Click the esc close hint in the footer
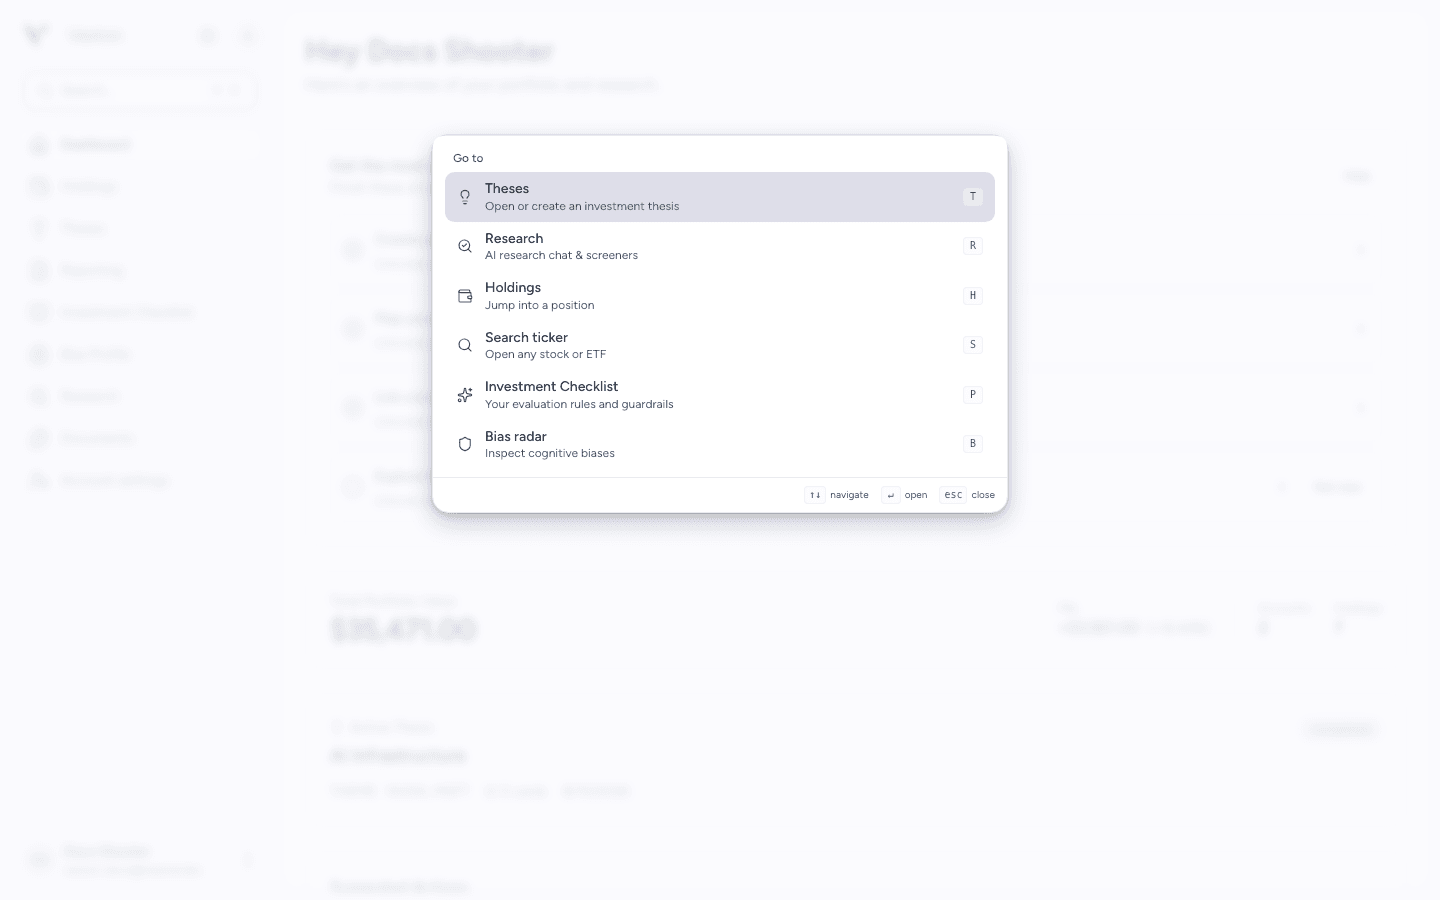1440x900 pixels. pos(968,495)
